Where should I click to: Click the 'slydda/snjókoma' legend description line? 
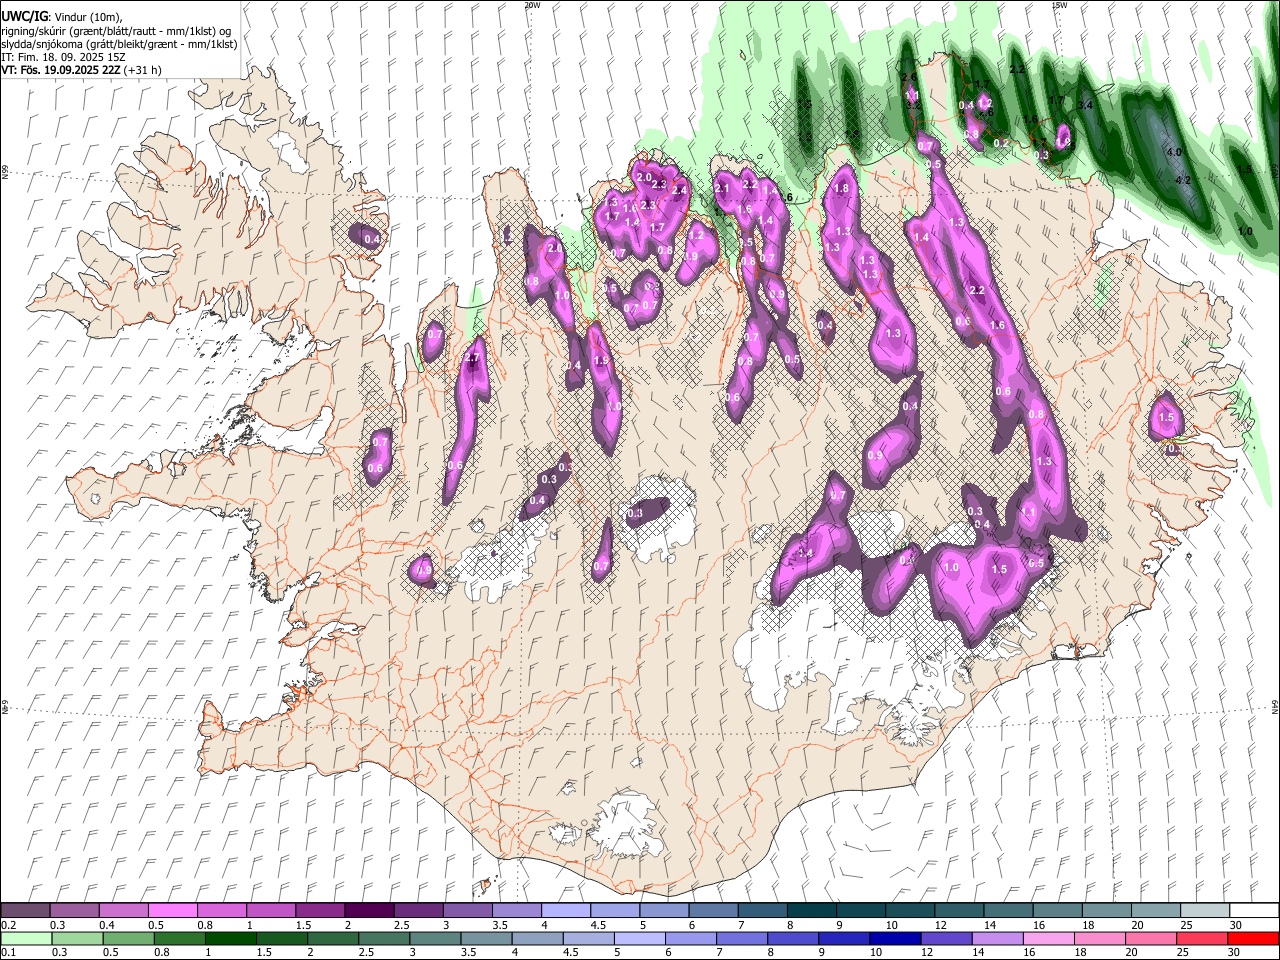tap(119, 44)
